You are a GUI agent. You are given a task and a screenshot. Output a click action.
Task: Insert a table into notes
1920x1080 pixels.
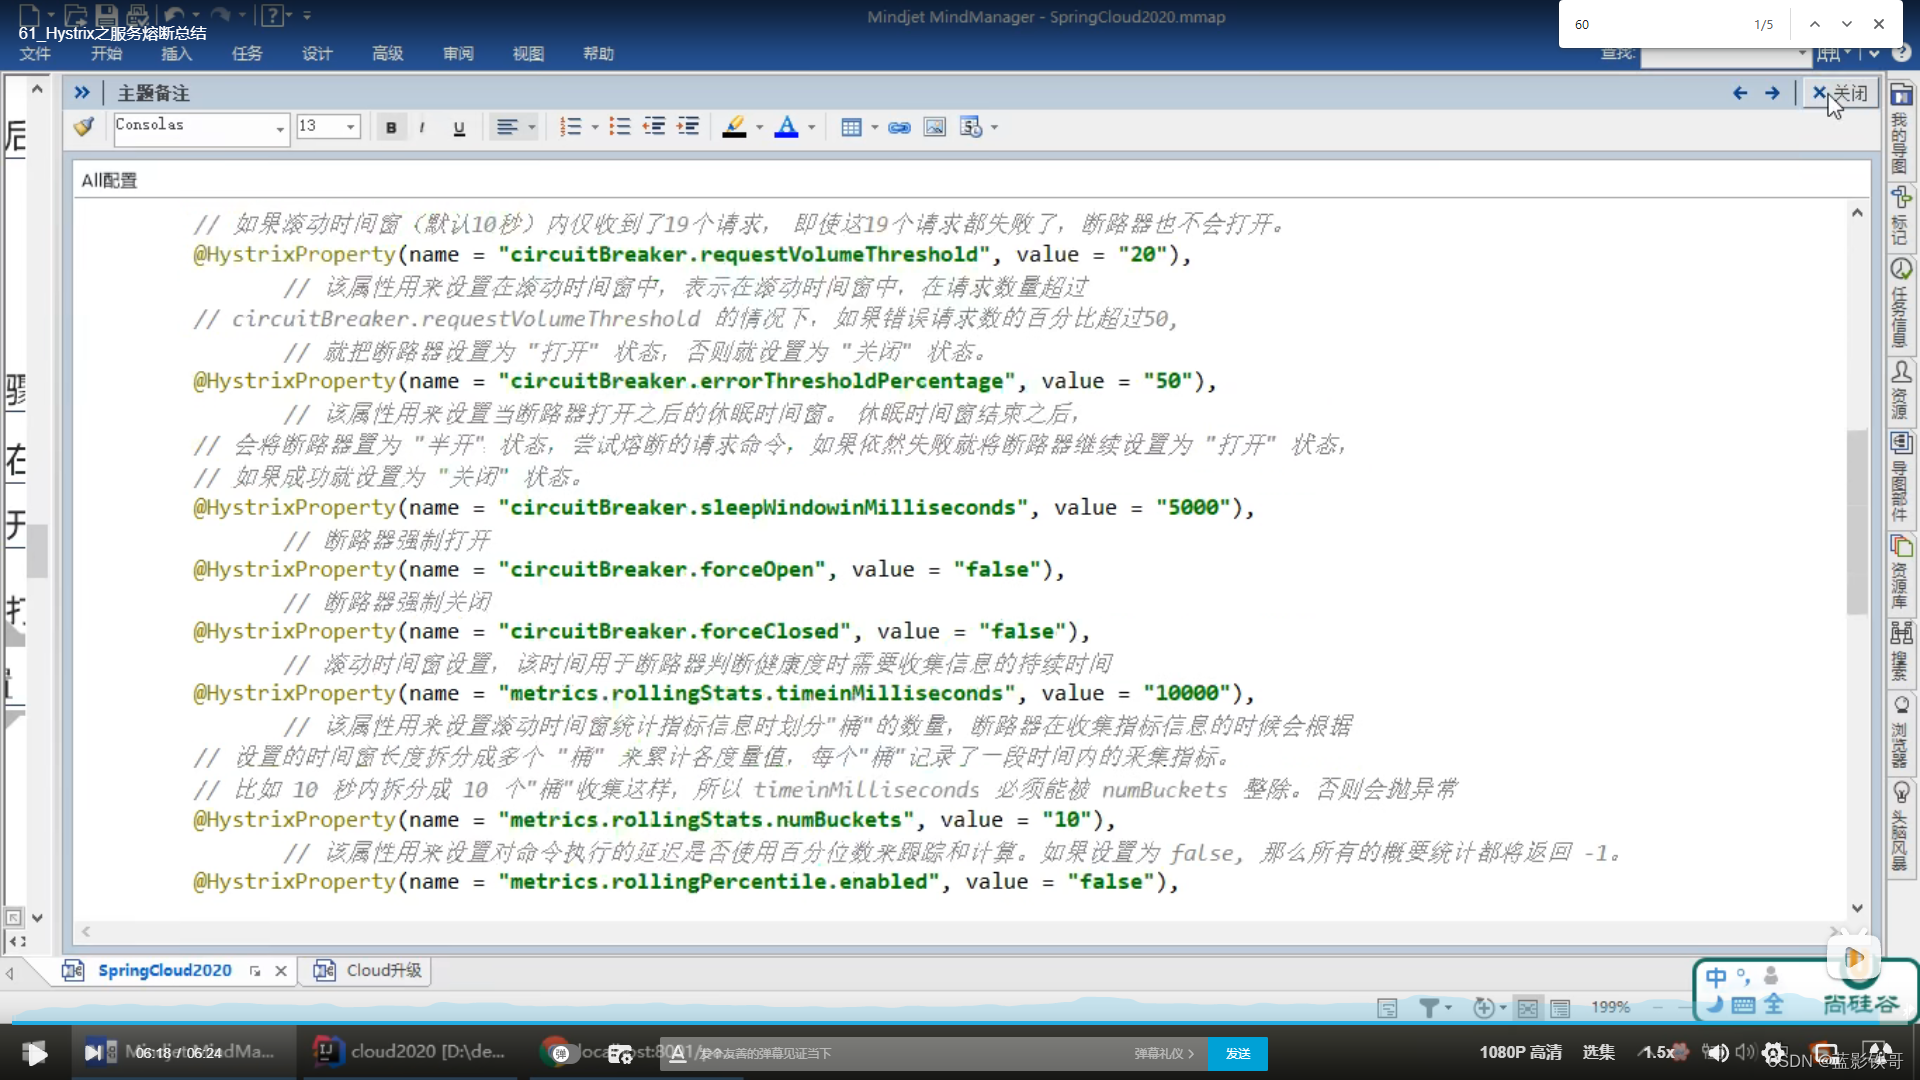pyautogui.click(x=851, y=127)
